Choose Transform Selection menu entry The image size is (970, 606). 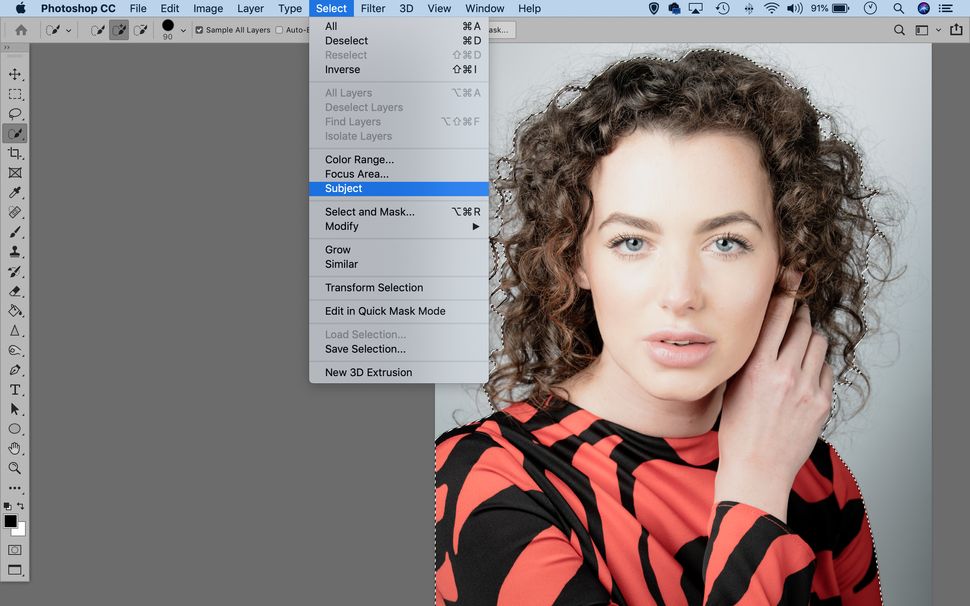click(x=399, y=288)
